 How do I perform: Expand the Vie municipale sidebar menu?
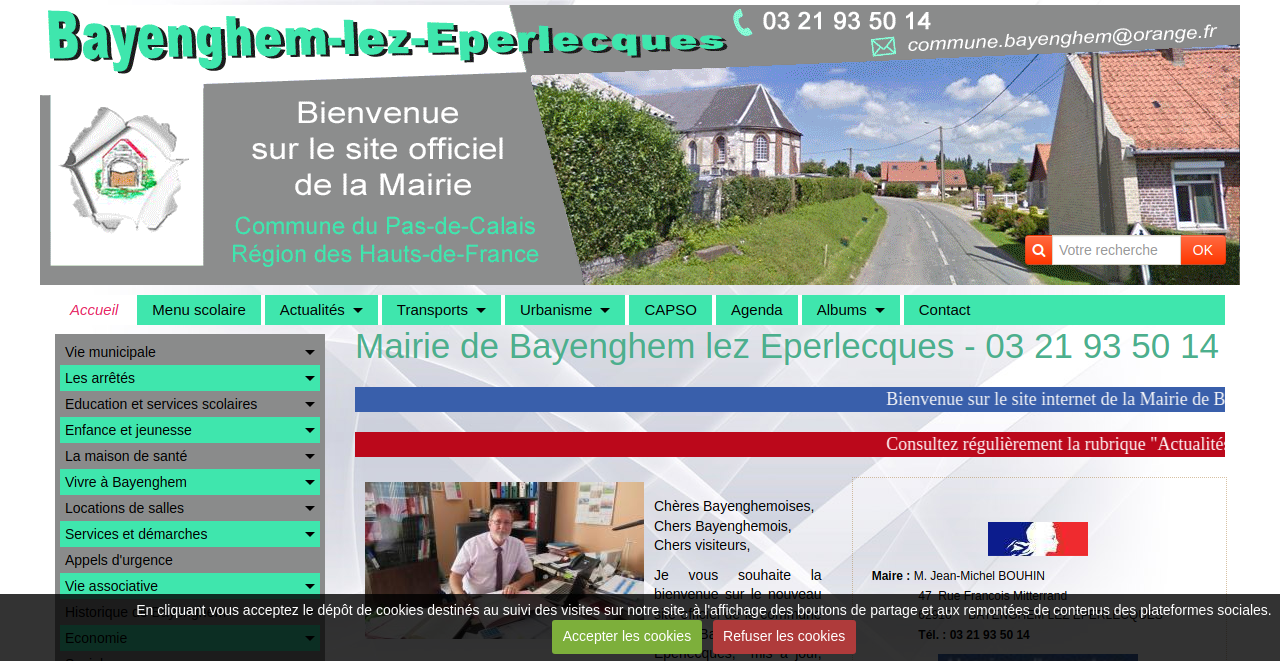pos(190,352)
